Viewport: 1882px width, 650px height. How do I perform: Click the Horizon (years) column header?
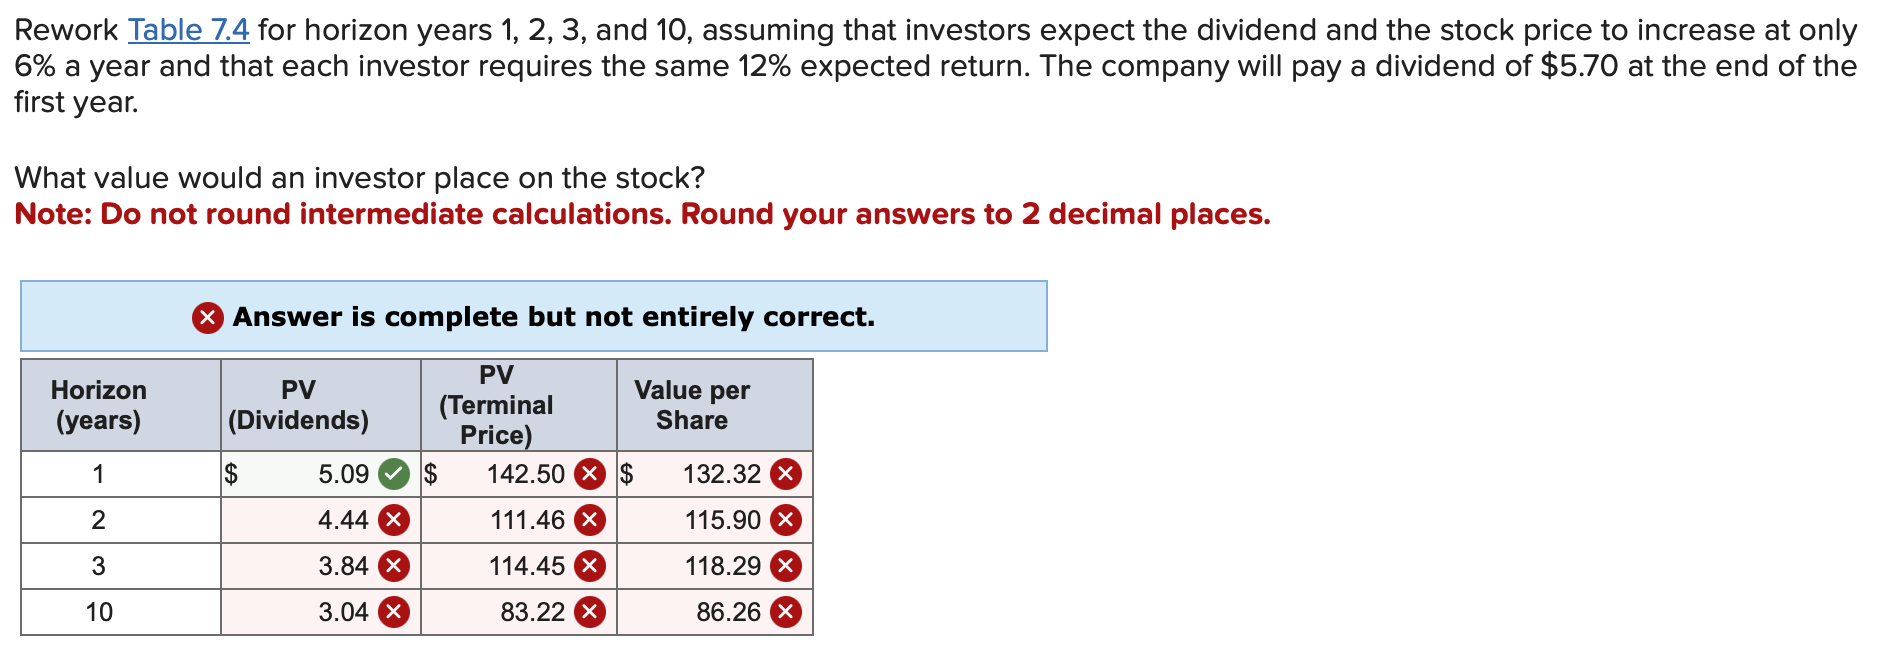(98, 405)
